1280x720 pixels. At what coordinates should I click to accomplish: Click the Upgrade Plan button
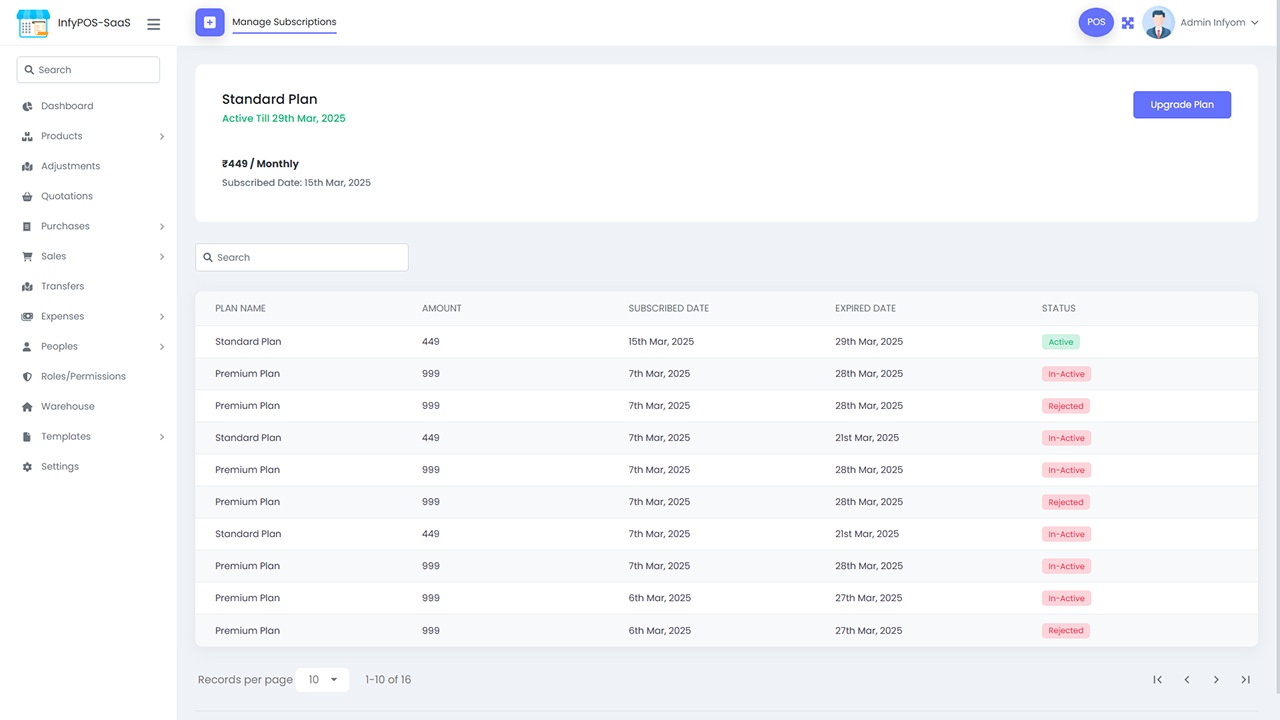tap(1182, 104)
